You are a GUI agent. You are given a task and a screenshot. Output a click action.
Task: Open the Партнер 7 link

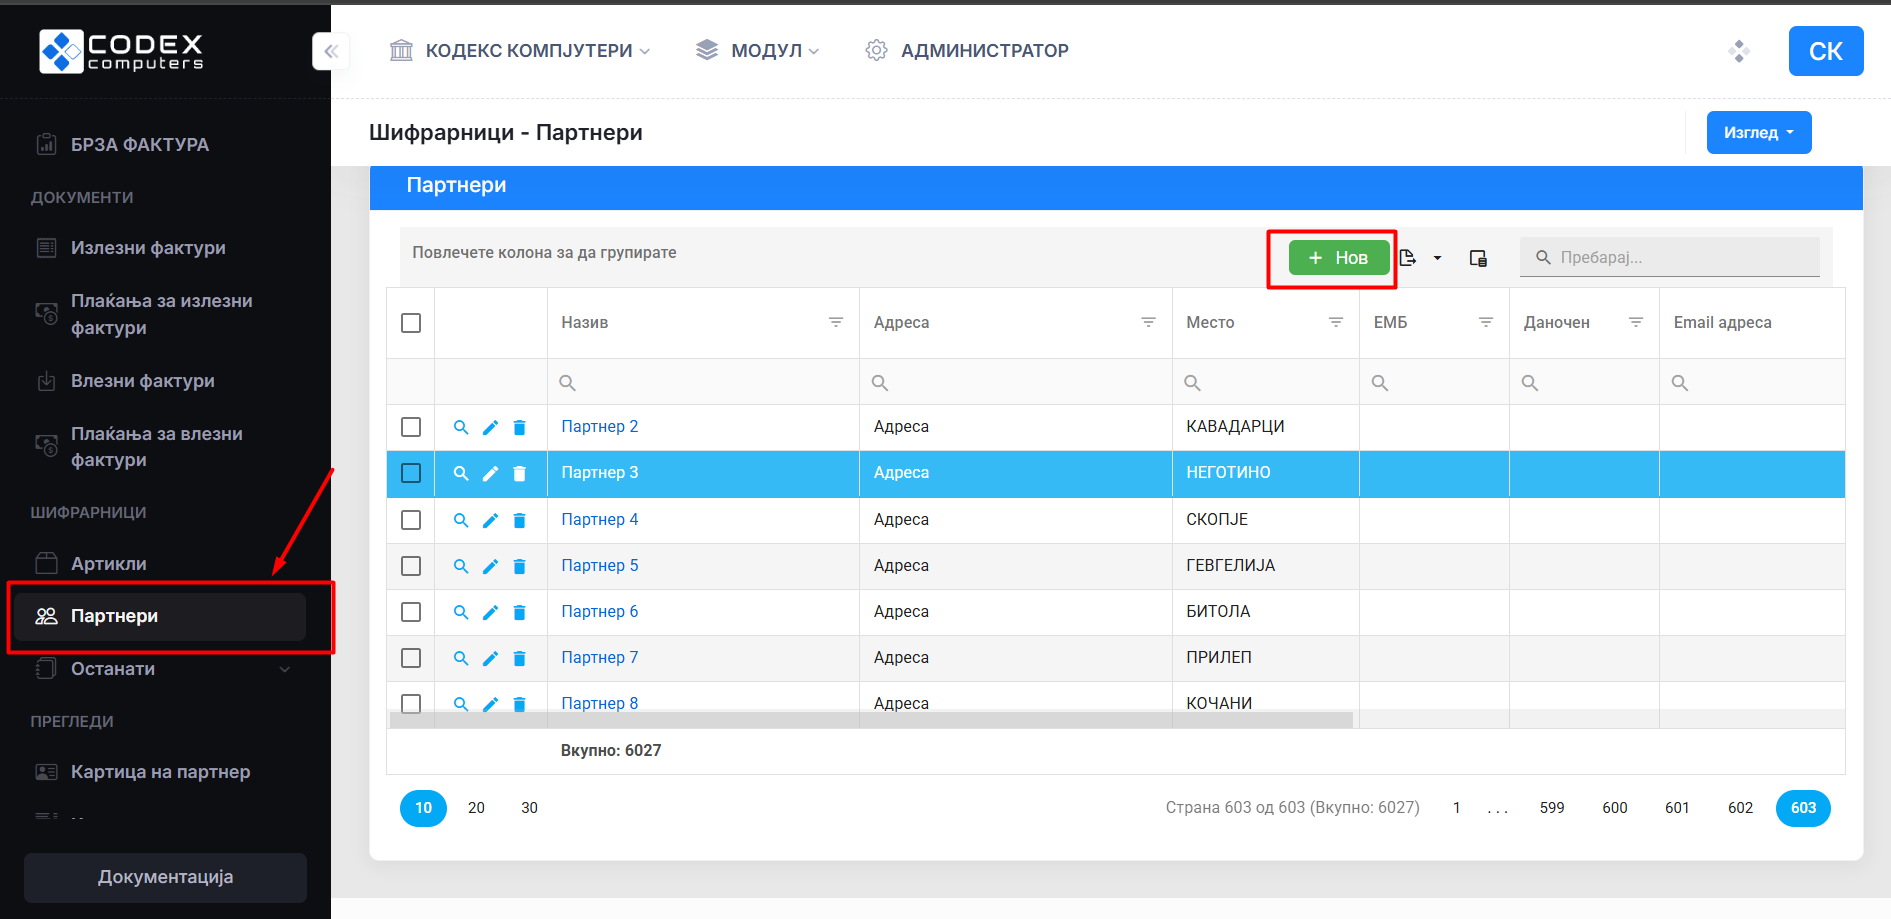(x=599, y=658)
